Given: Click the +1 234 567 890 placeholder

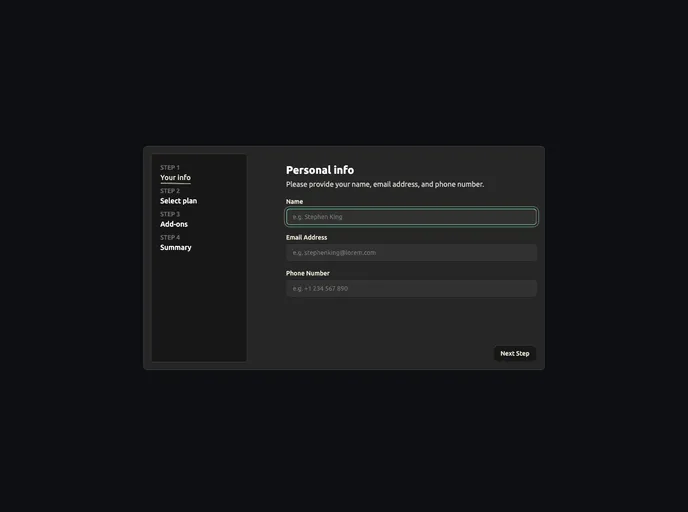Looking at the screenshot, I should [x=320, y=289].
